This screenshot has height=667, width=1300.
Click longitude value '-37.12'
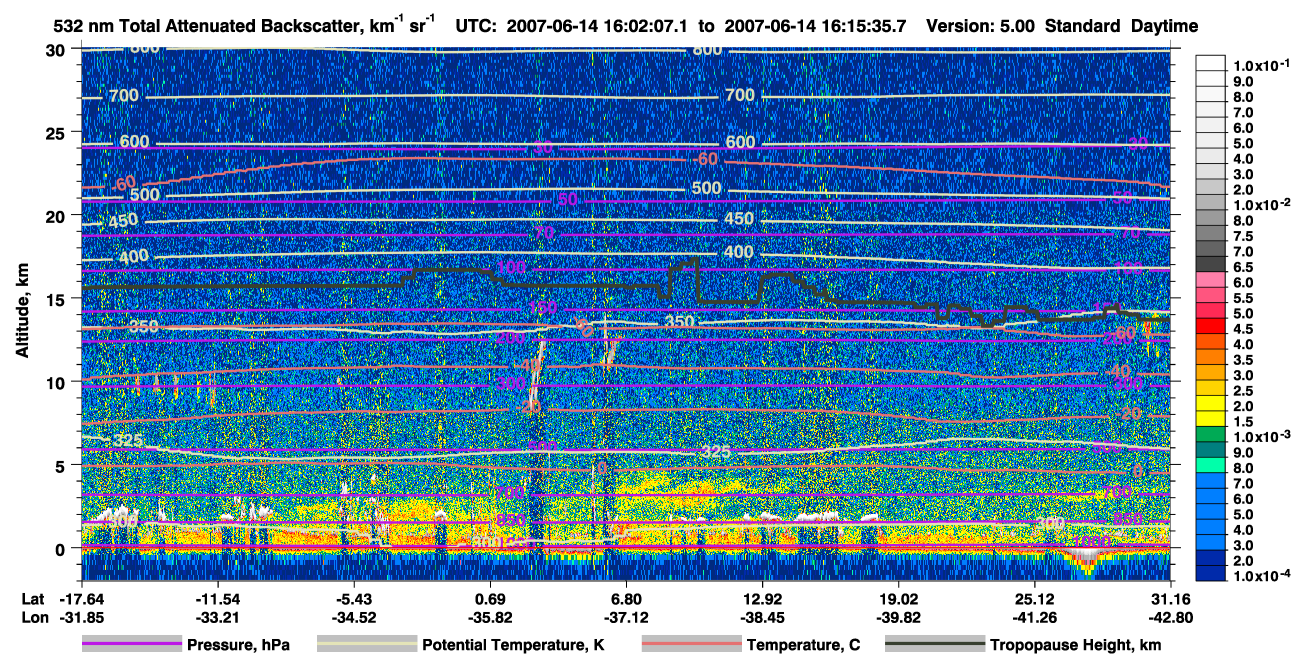click(x=626, y=617)
